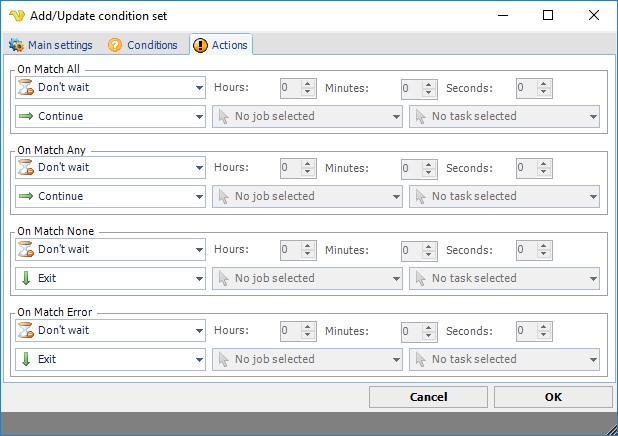This screenshot has height=436, width=618.
Task: Switch to the Main settings tab
Action: click(51, 45)
